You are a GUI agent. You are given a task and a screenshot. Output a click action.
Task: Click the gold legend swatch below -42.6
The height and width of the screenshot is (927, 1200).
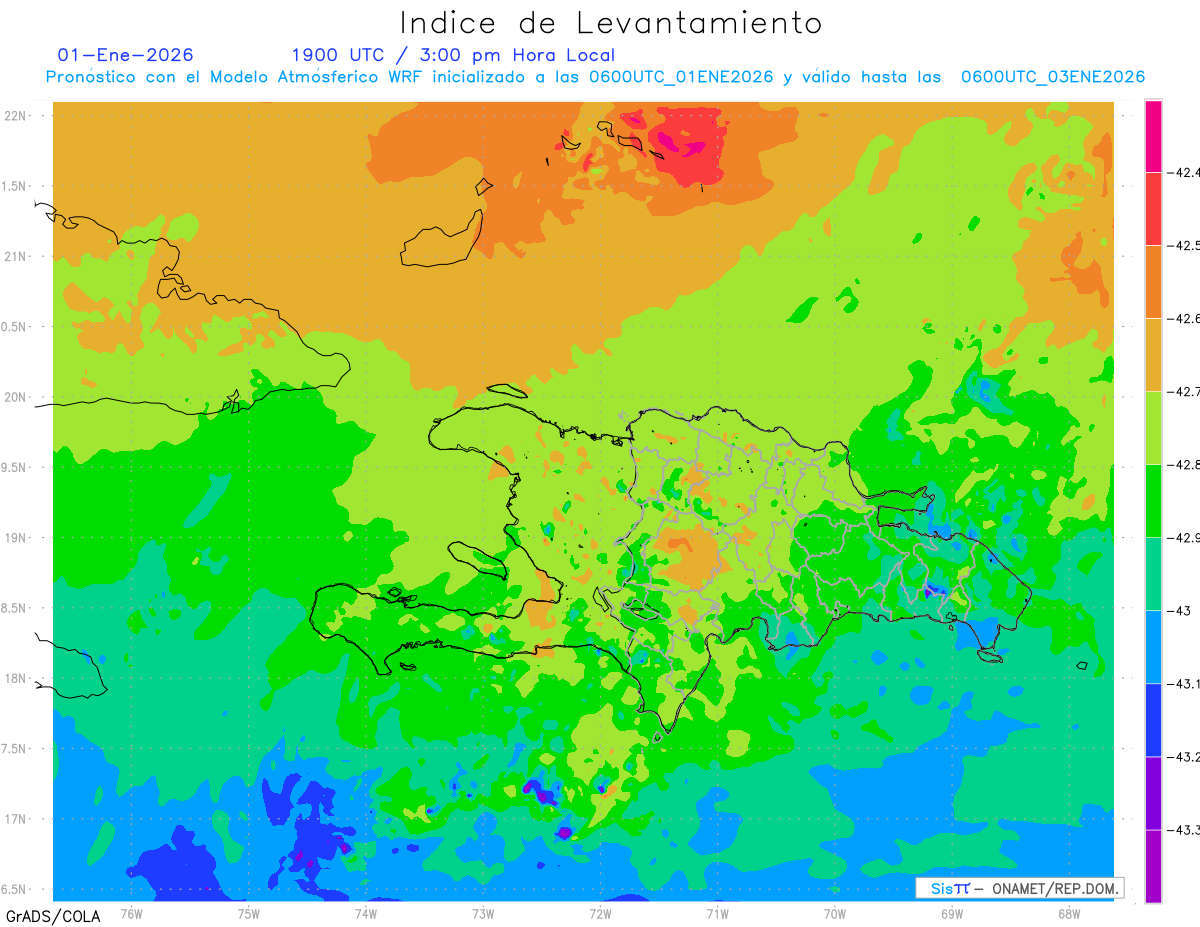point(1153,354)
